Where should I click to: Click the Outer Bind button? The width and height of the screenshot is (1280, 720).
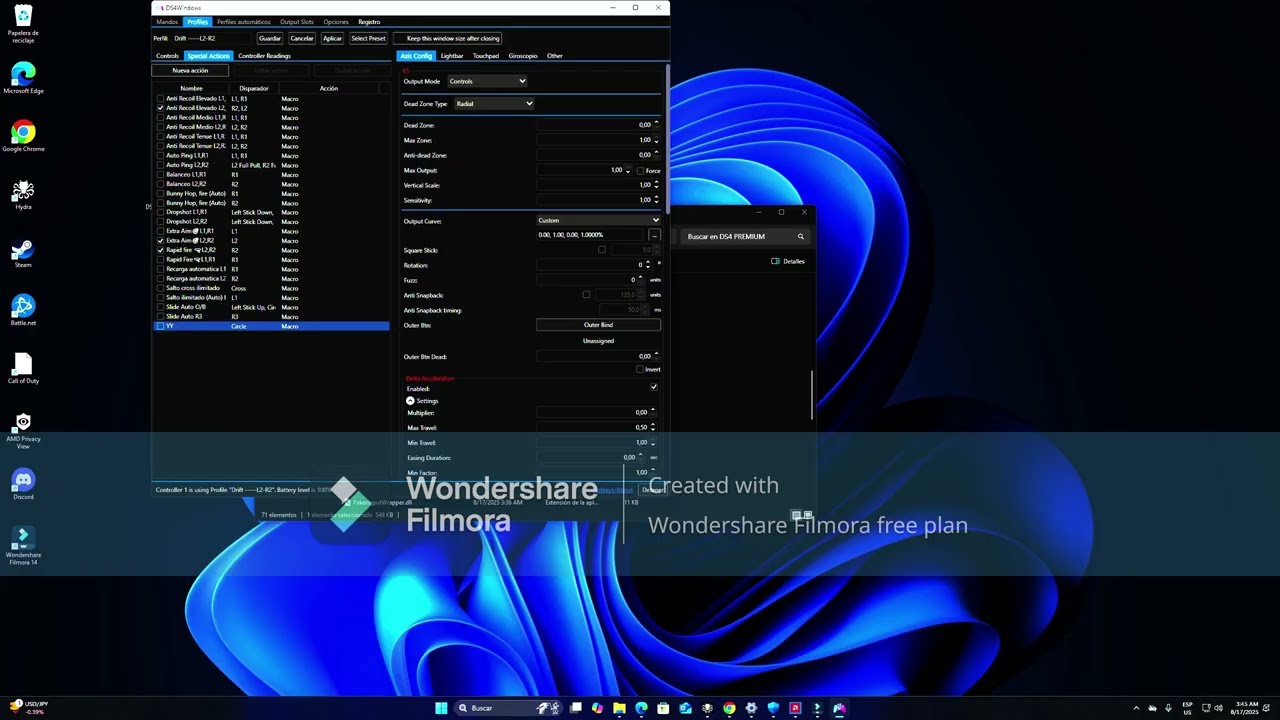coord(598,325)
